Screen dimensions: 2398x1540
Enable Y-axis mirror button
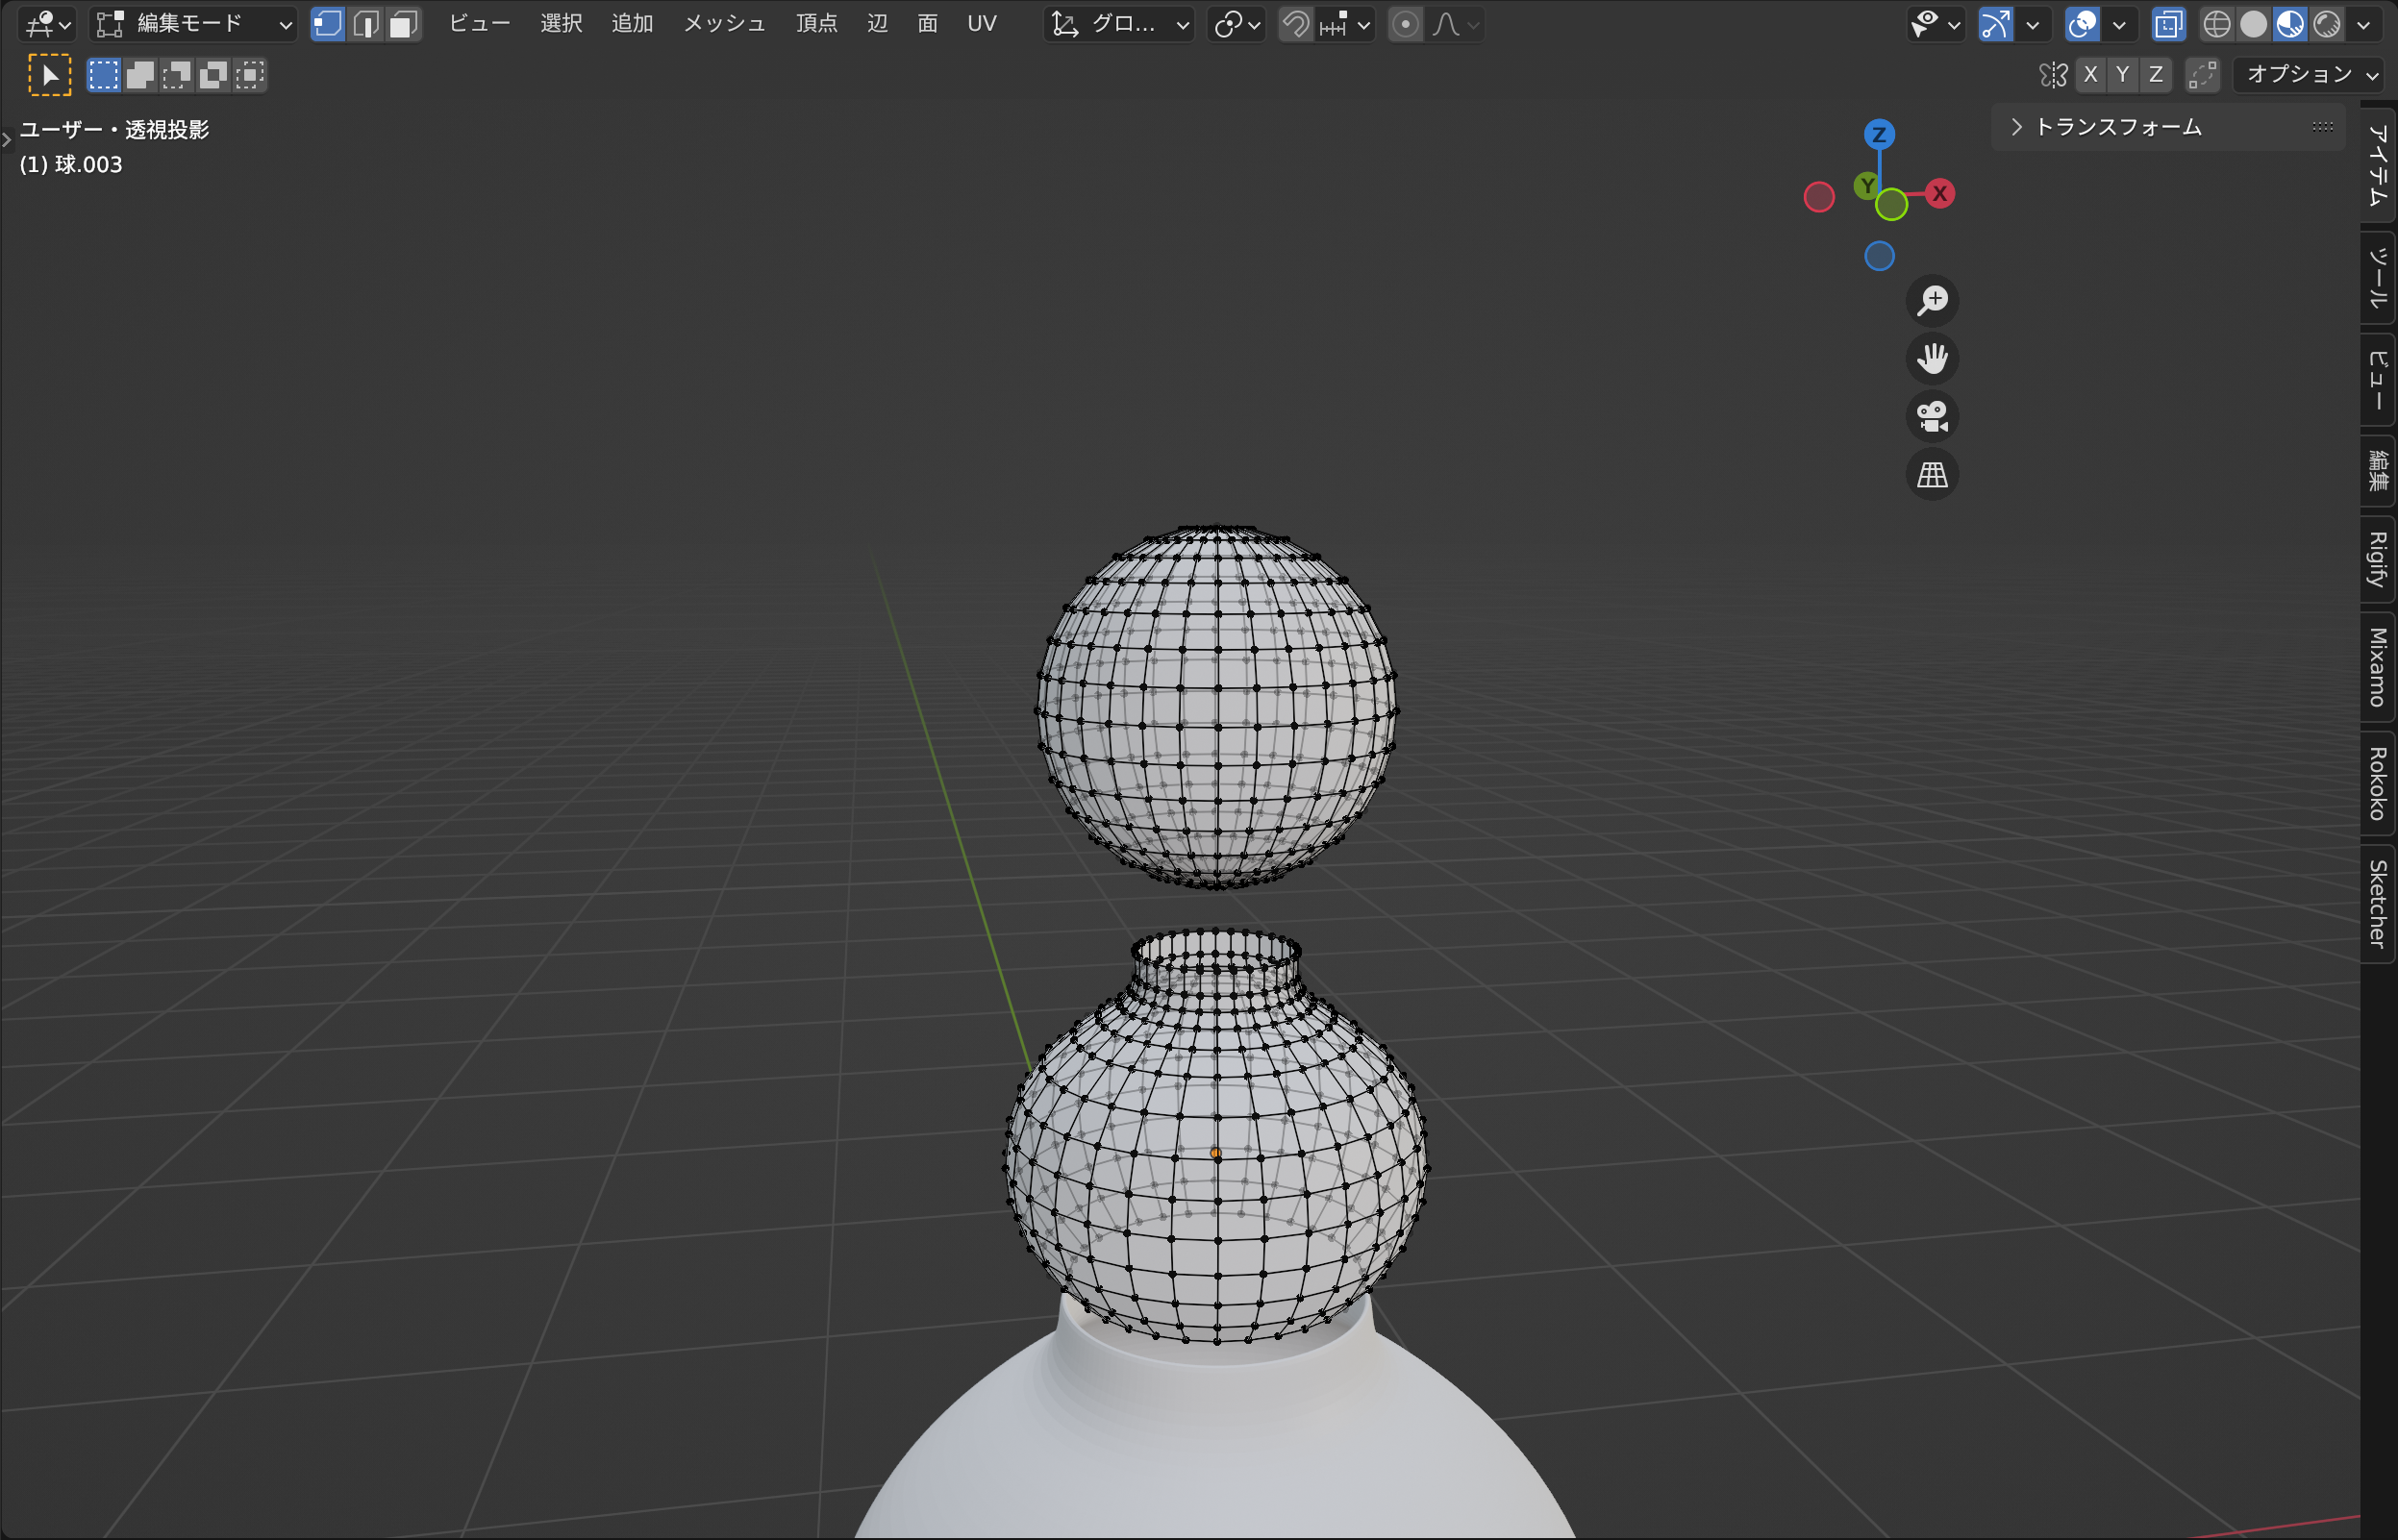coord(2123,75)
